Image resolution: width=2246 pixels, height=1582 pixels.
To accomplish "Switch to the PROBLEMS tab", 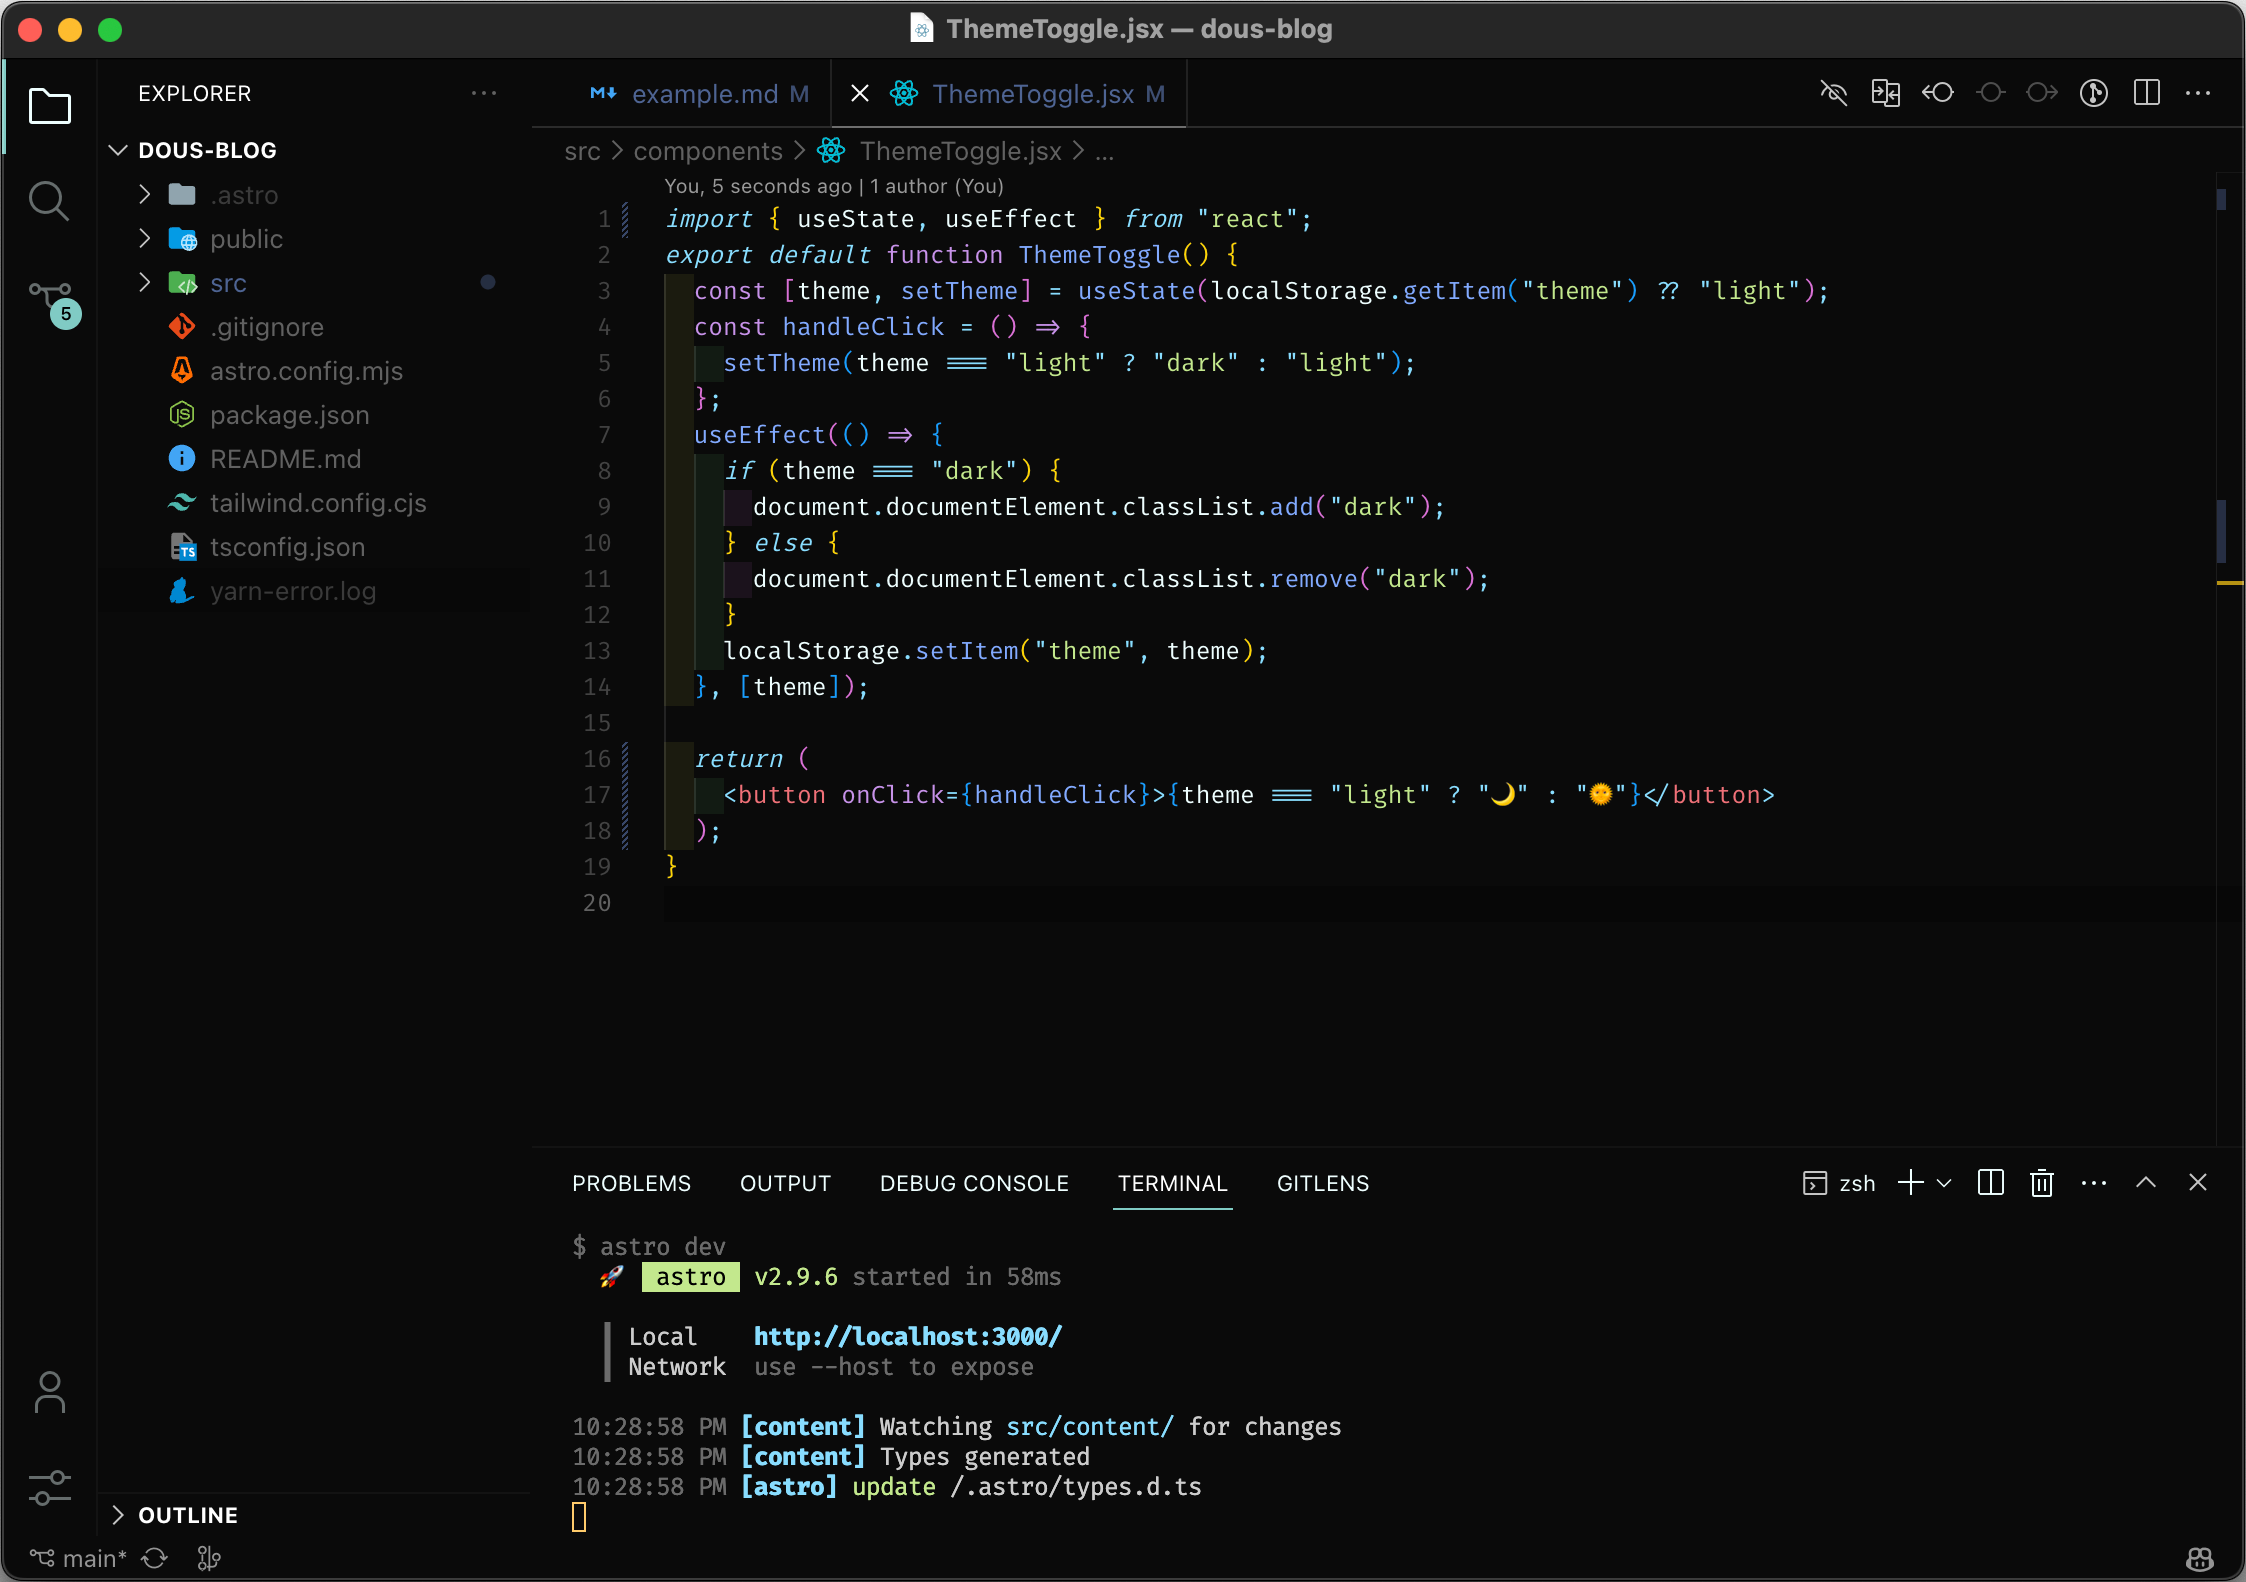I will click(x=630, y=1183).
